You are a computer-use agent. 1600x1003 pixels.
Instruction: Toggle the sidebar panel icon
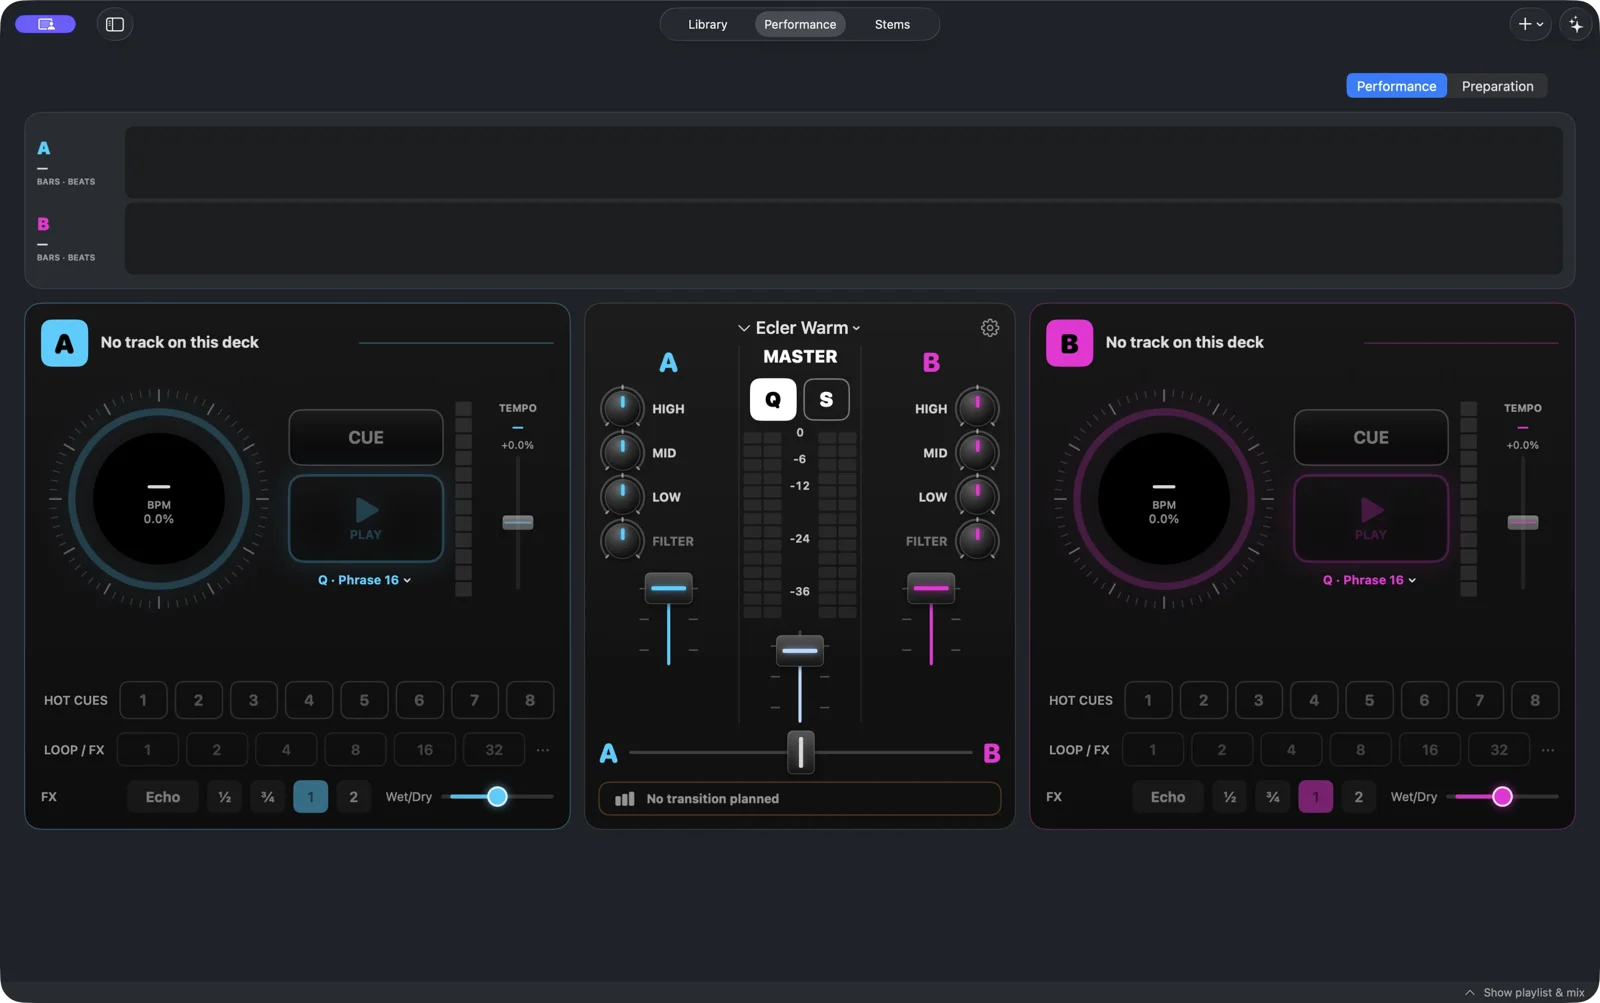115,24
